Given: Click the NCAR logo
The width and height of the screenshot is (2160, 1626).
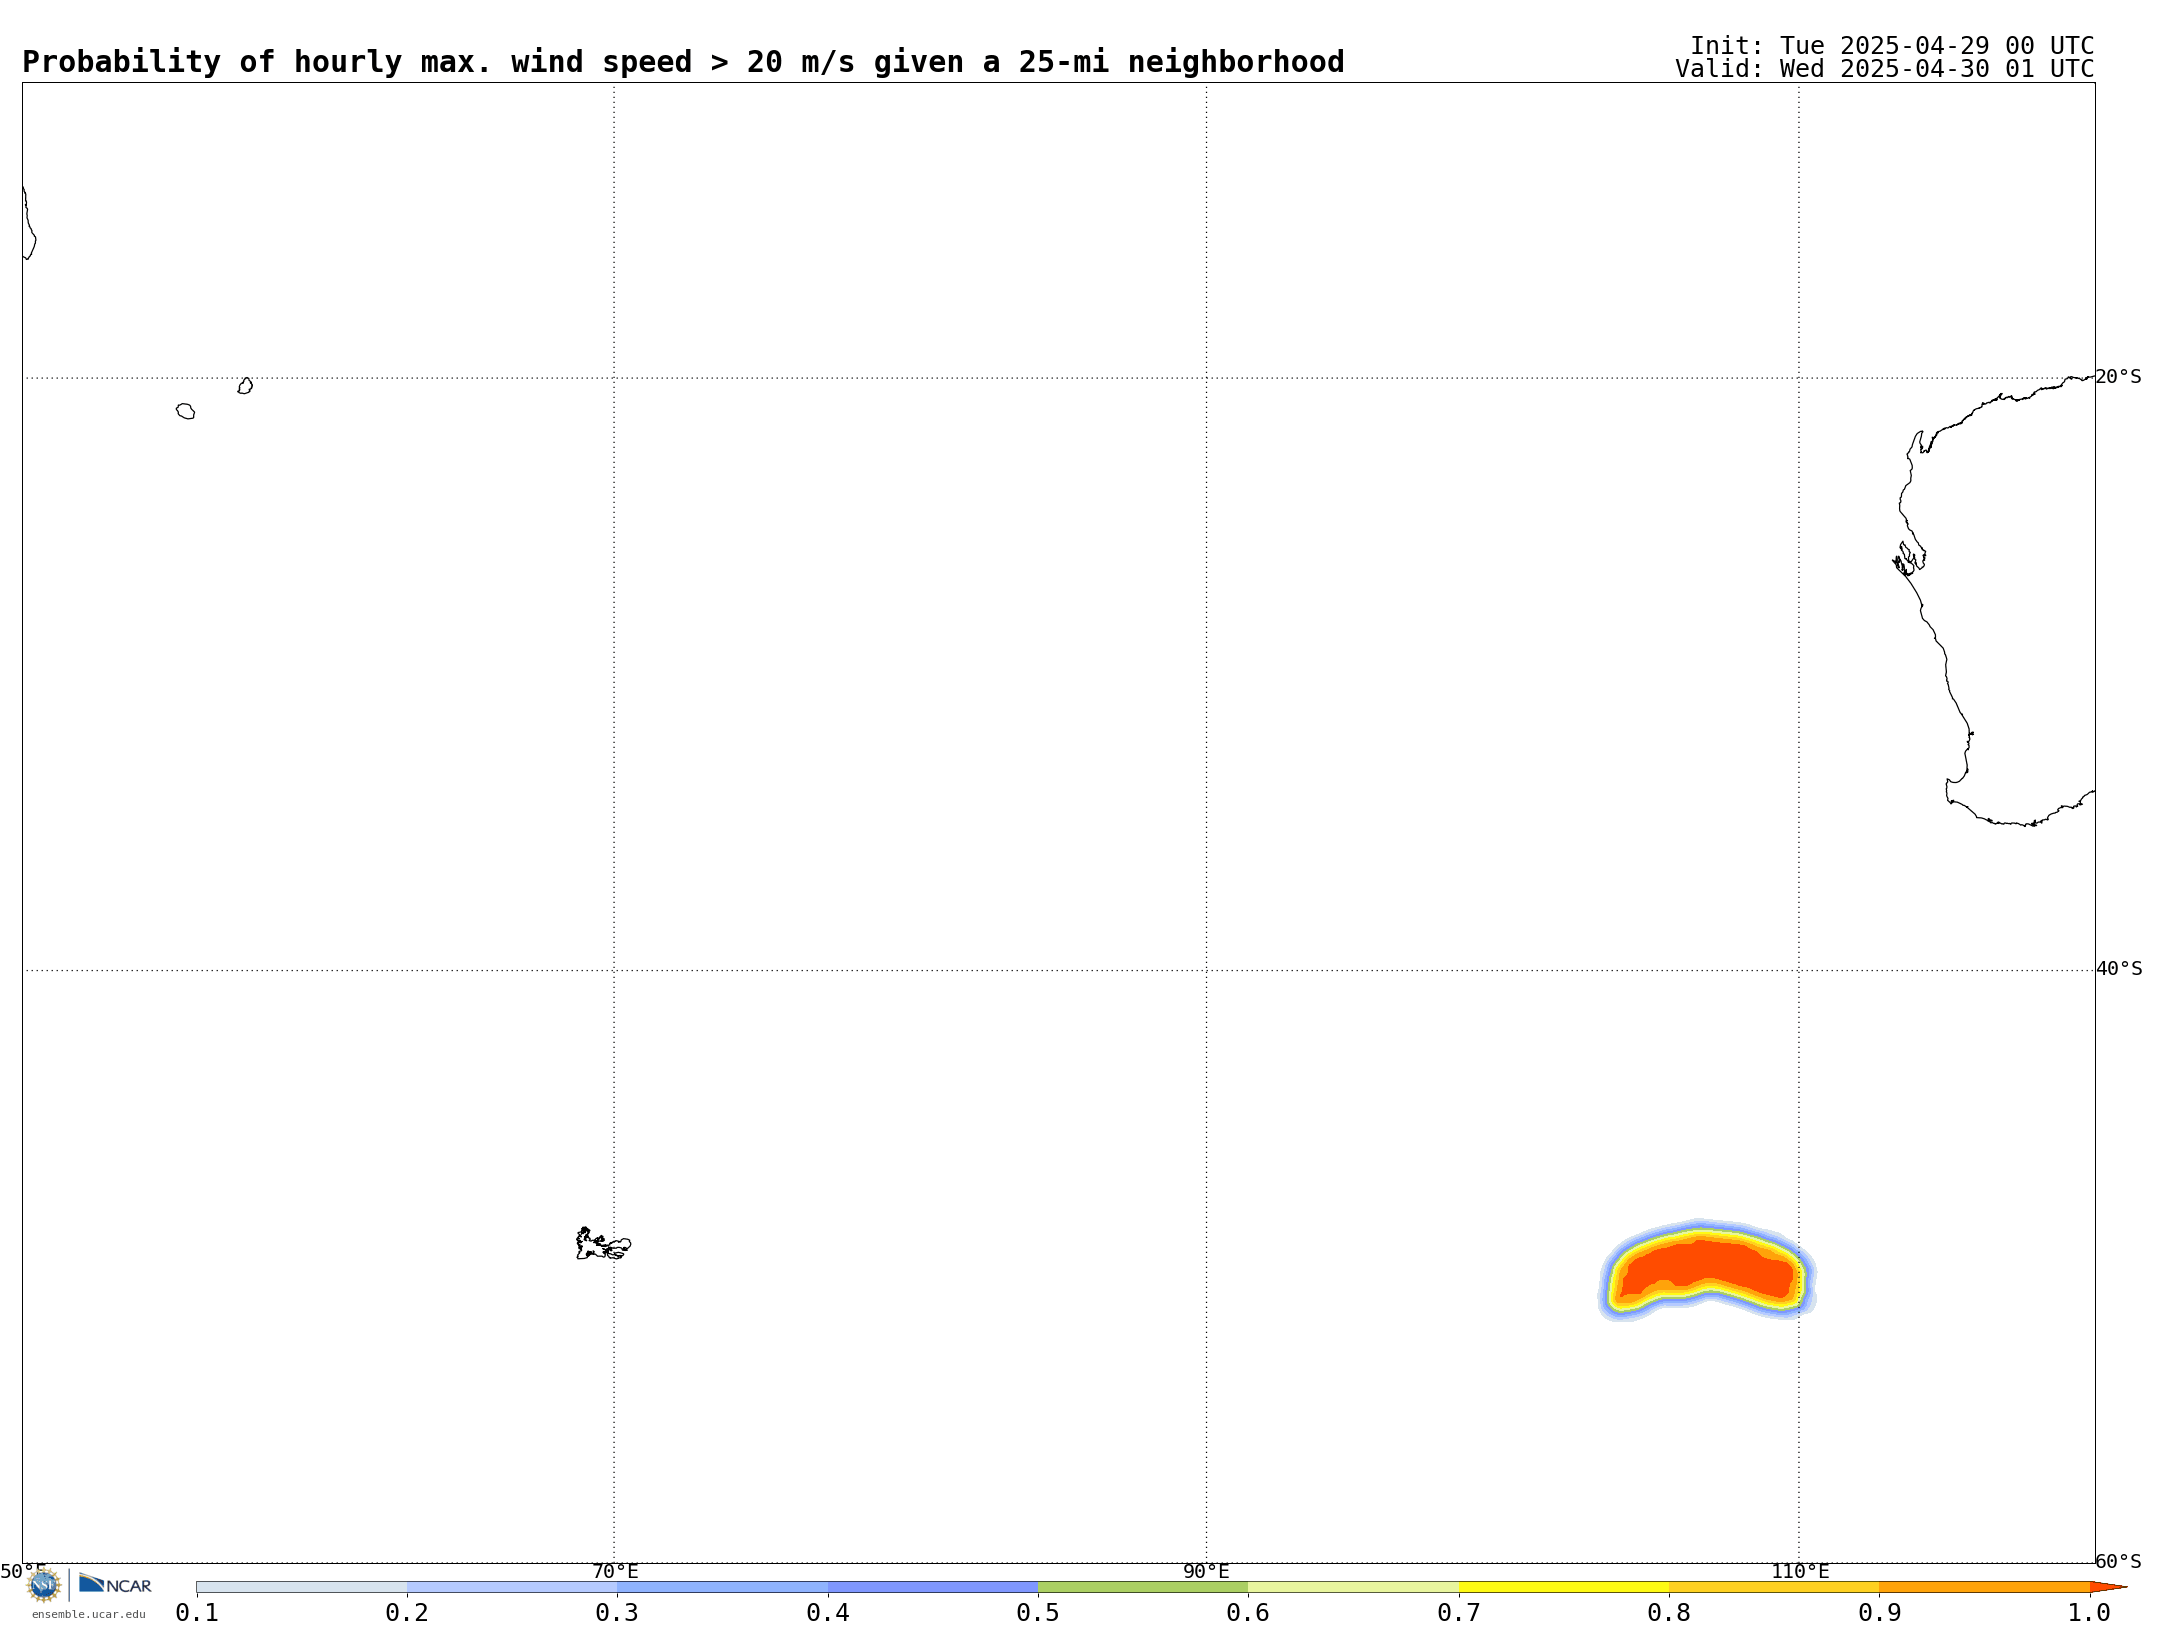Looking at the screenshot, I should click(x=115, y=1584).
